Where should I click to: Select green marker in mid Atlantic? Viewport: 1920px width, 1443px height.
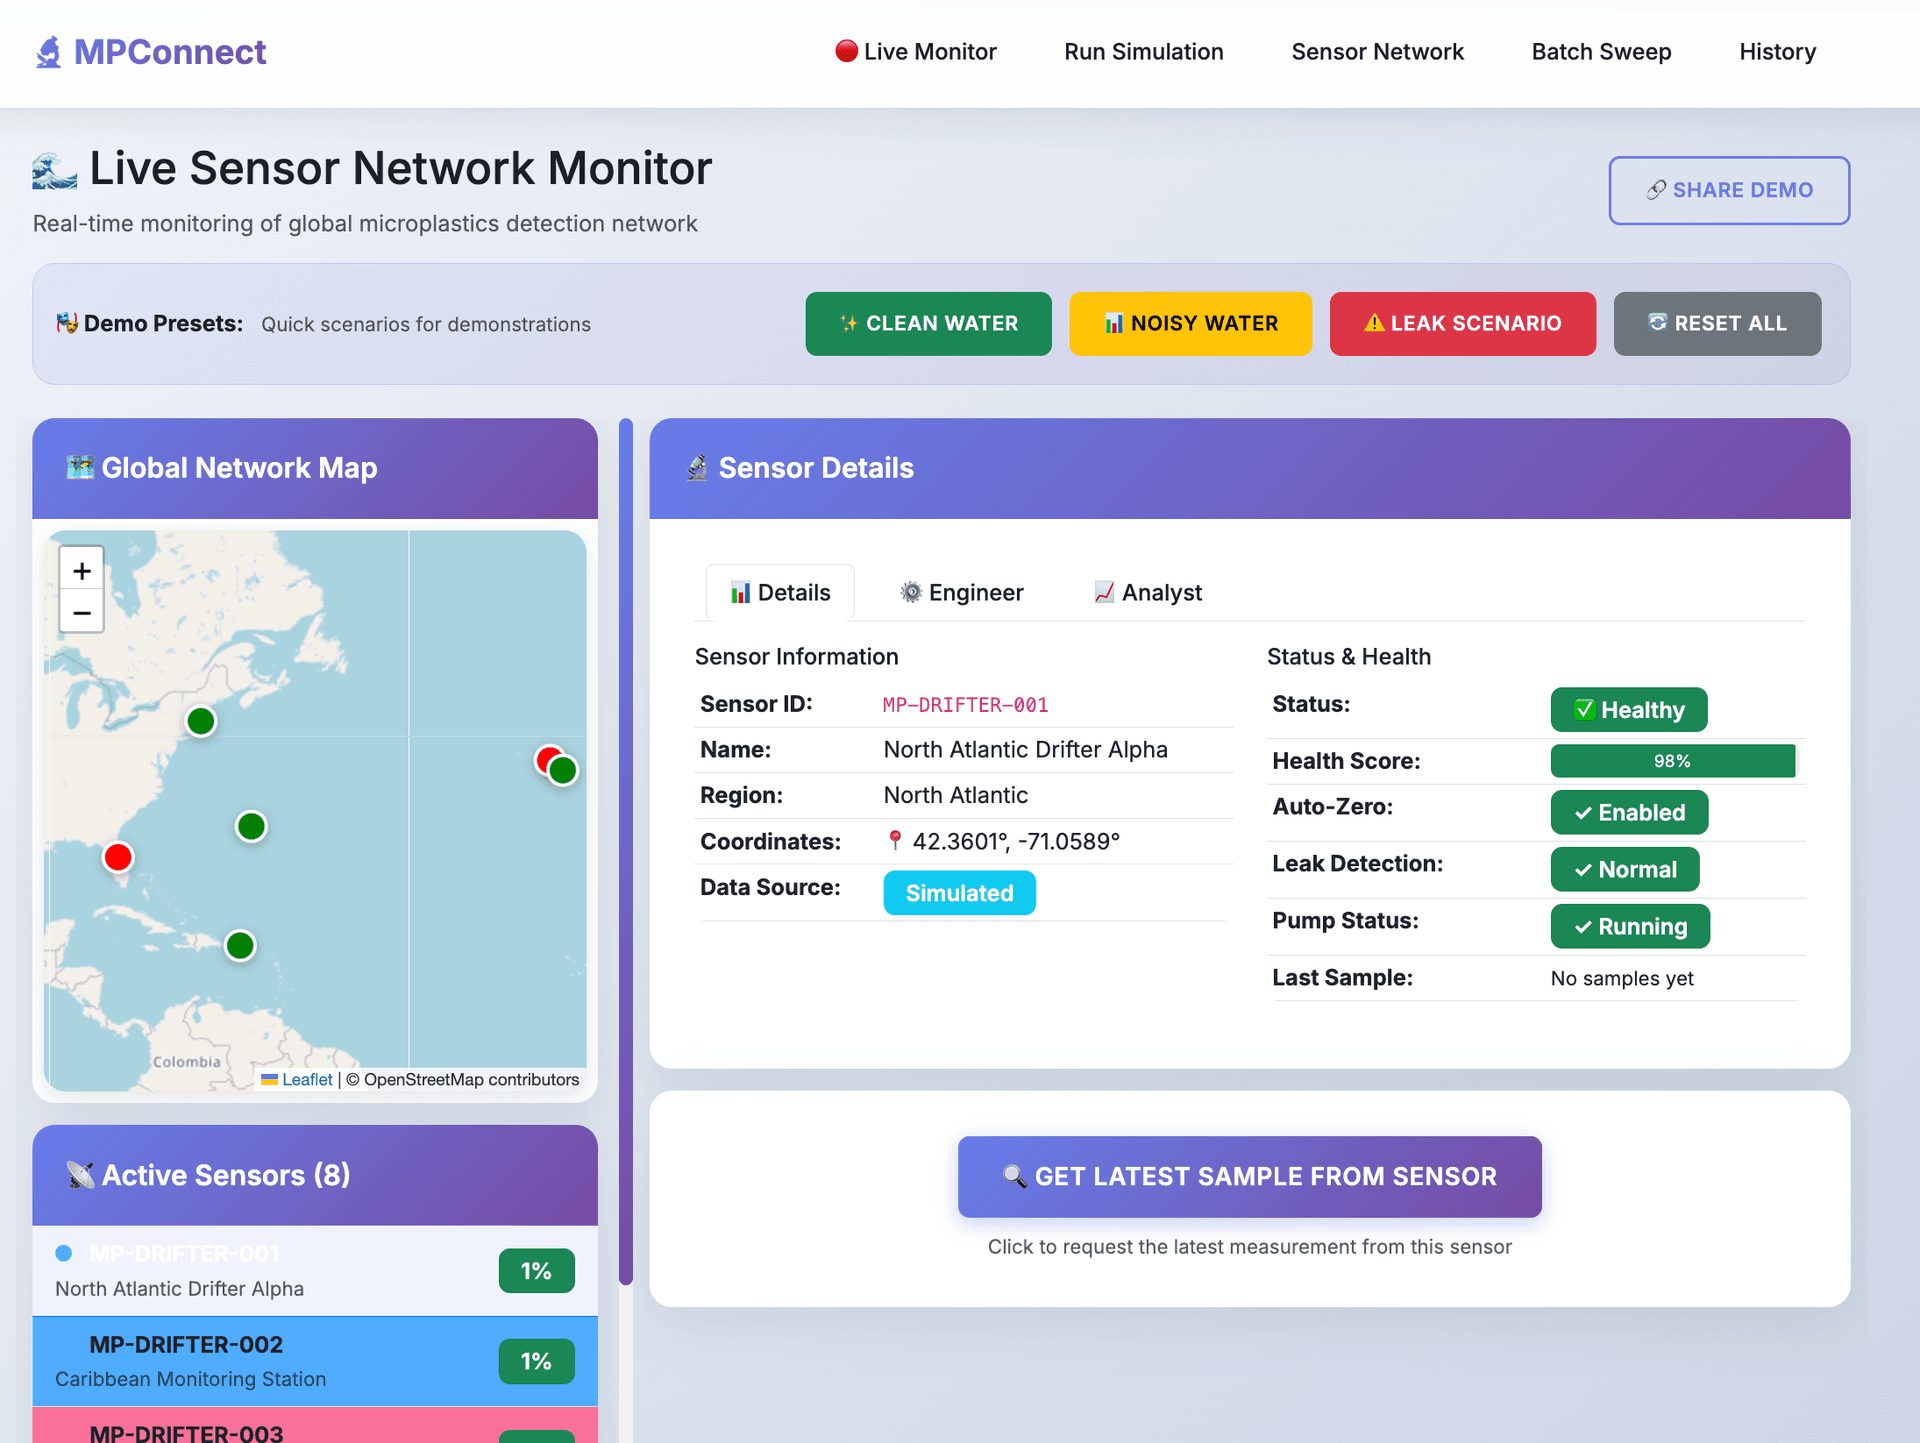(251, 827)
